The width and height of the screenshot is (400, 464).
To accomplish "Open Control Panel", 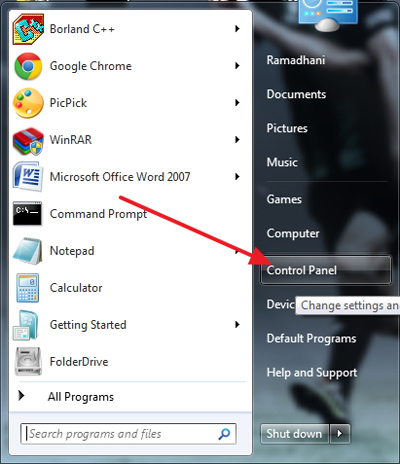I will pos(325,270).
